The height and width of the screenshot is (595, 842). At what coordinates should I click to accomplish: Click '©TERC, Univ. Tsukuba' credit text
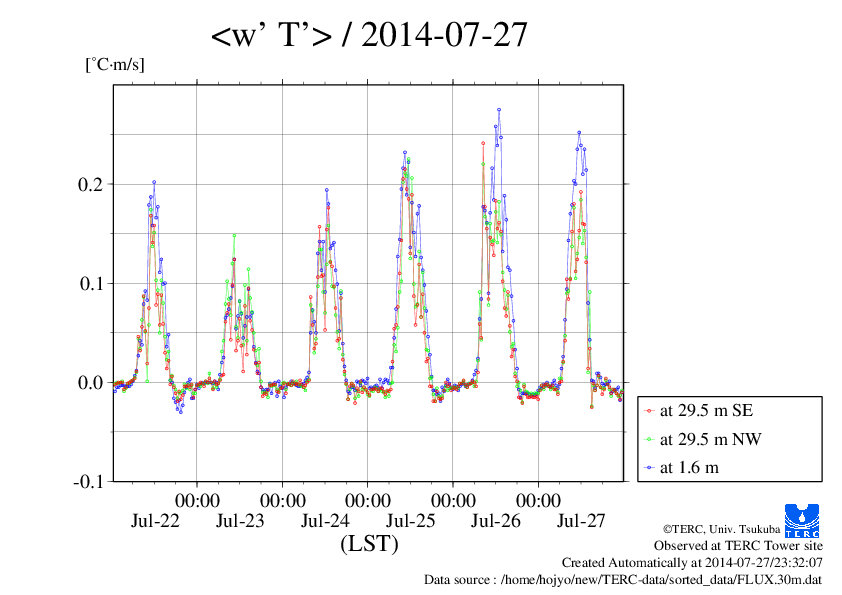(x=721, y=529)
